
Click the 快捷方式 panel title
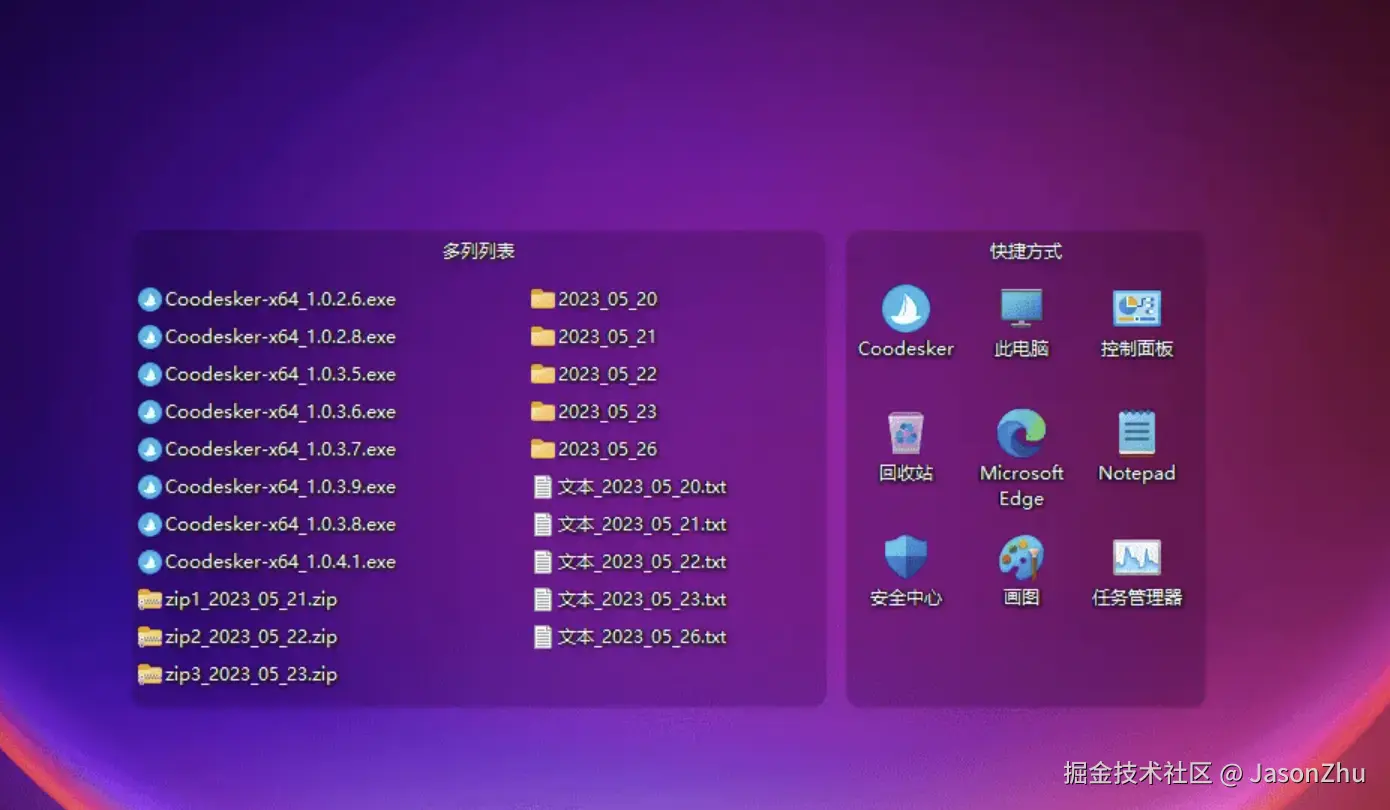(1026, 251)
